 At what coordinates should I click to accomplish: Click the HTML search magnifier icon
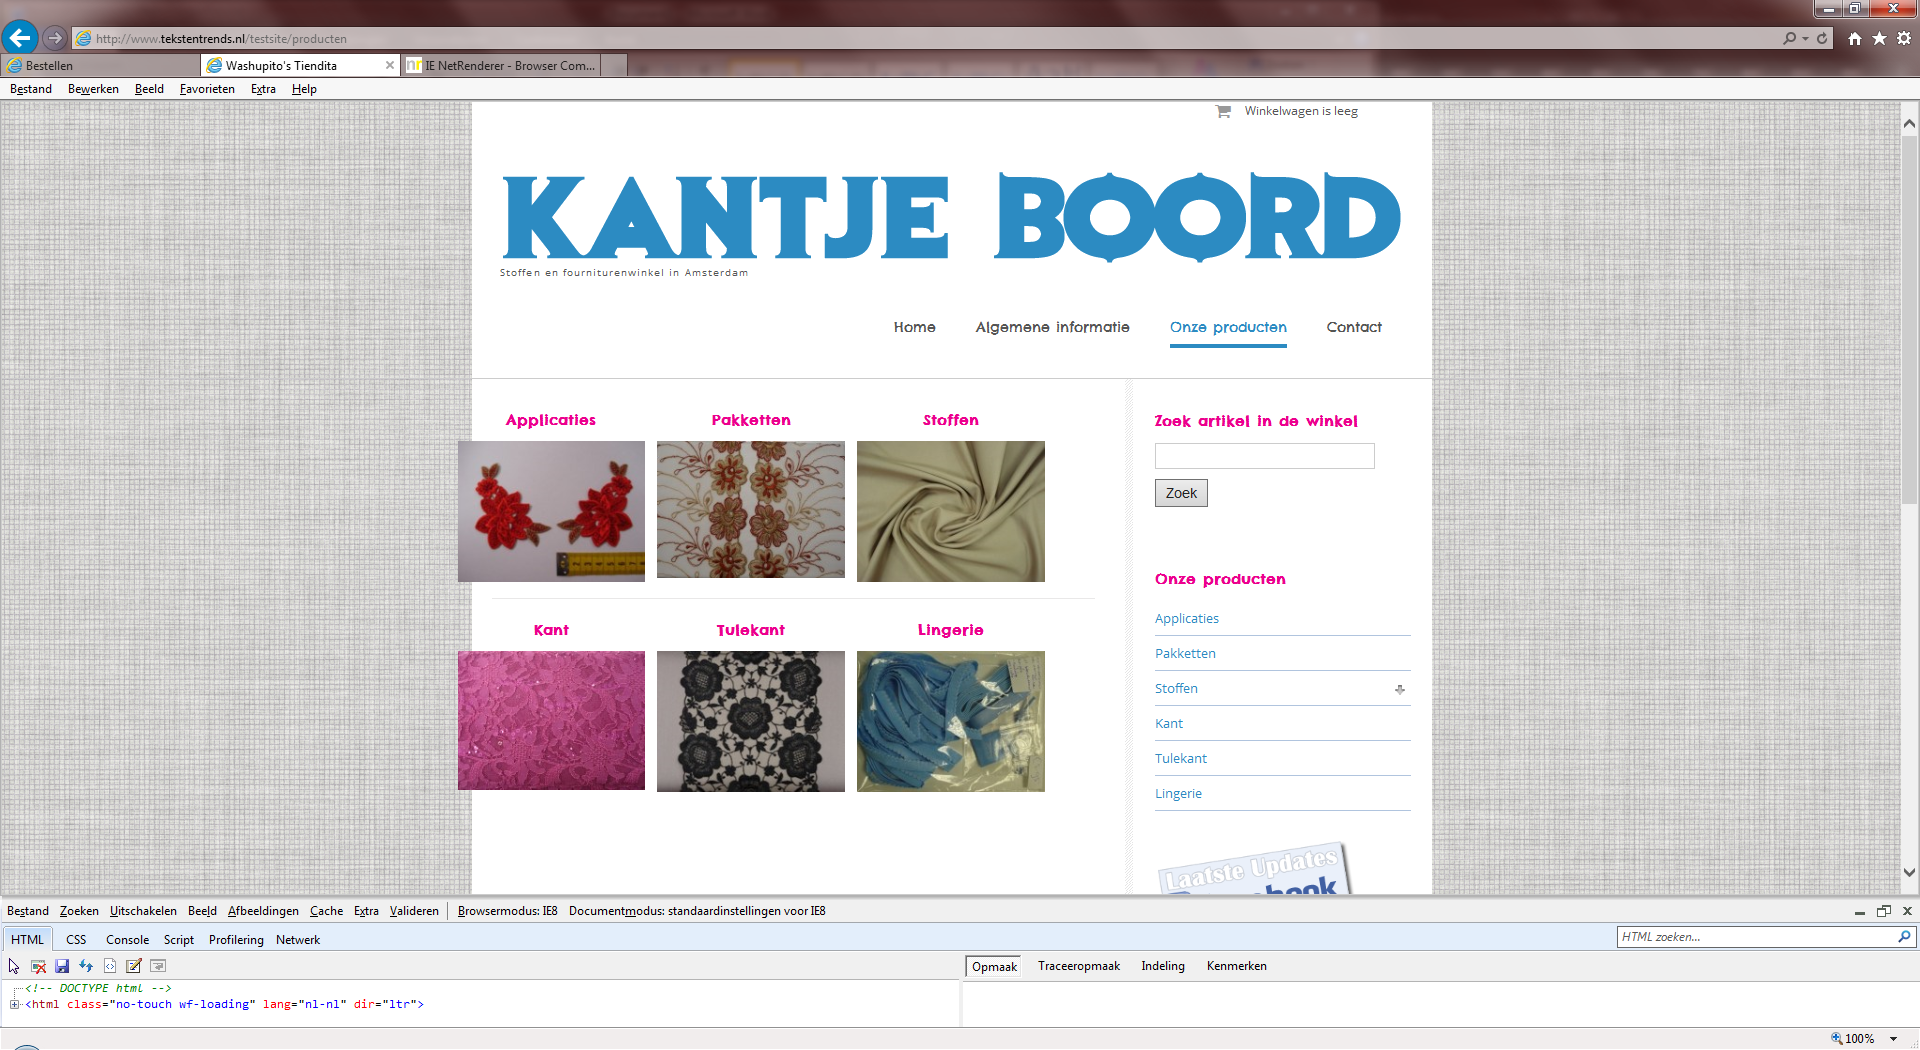coord(1904,937)
